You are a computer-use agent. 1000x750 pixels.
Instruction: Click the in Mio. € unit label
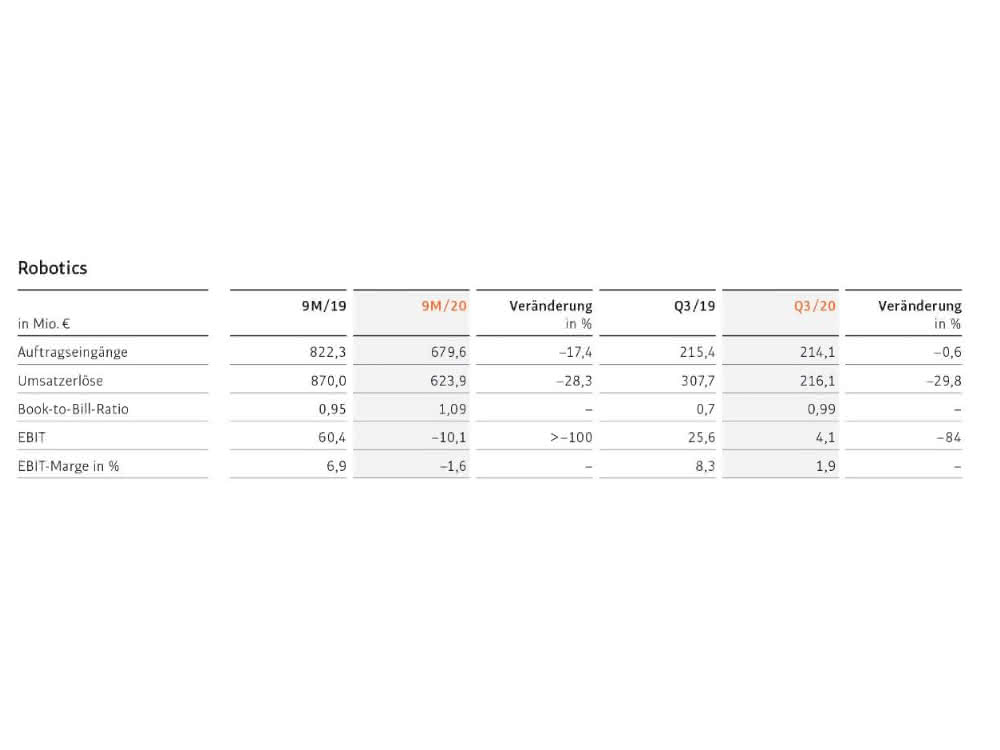coord(44,324)
